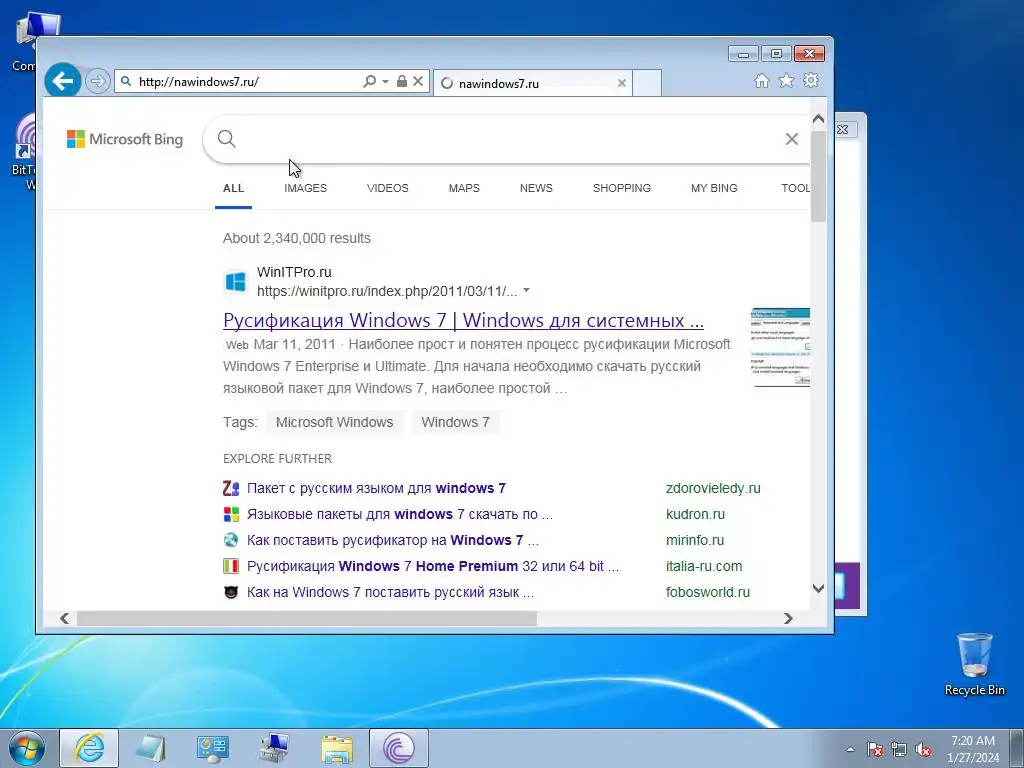Viewport: 1024px width, 768px height.
Task: Open Как поставить русификатор на Windows 7
Action: pos(392,540)
